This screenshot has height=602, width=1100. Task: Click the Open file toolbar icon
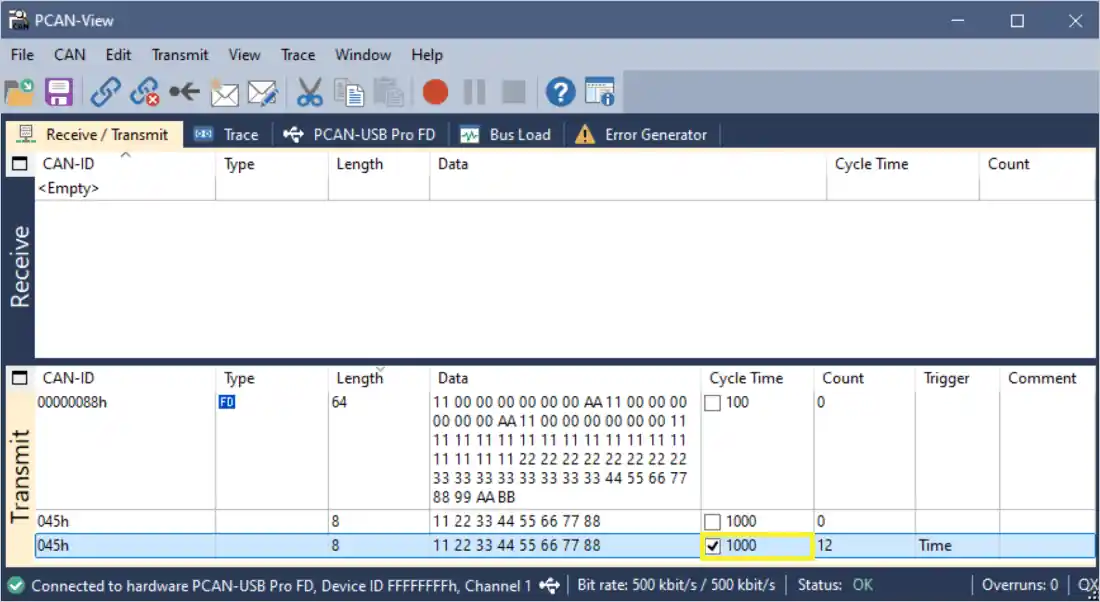pyautogui.click(x=20, y=92)
